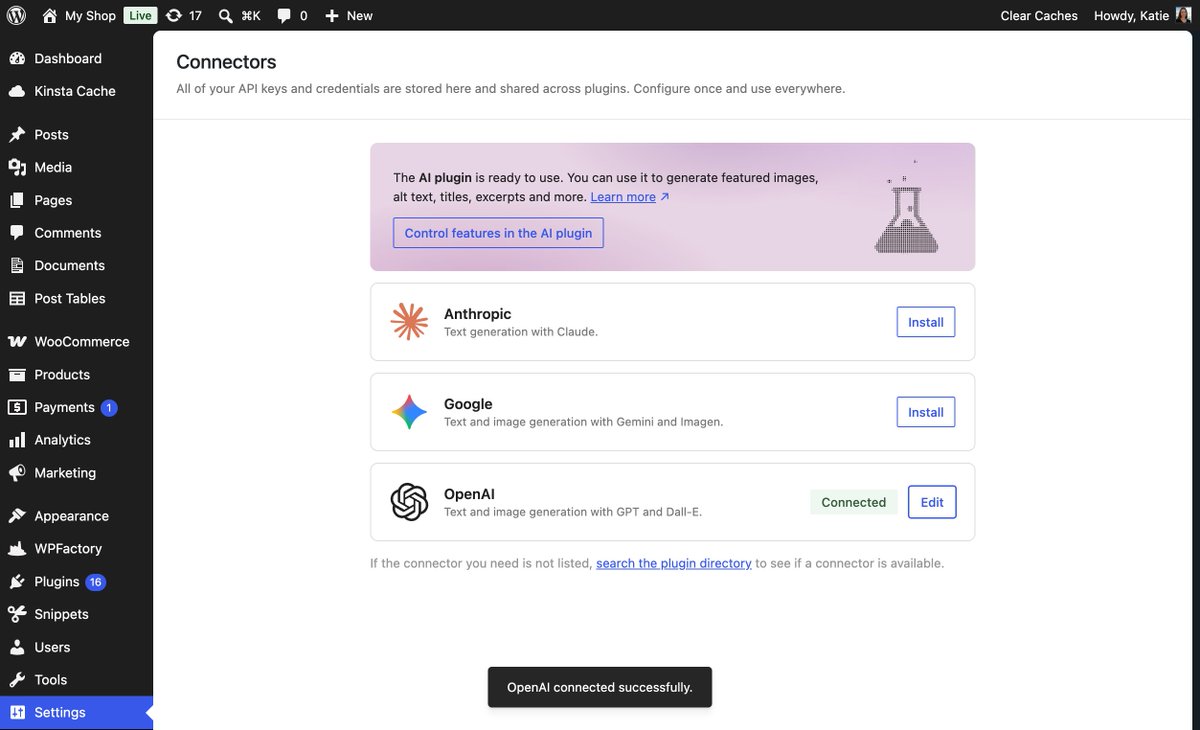Viewport: 1200px width, 730px height.
Task: Open the Marketing menu label
Action: (65, 472)
